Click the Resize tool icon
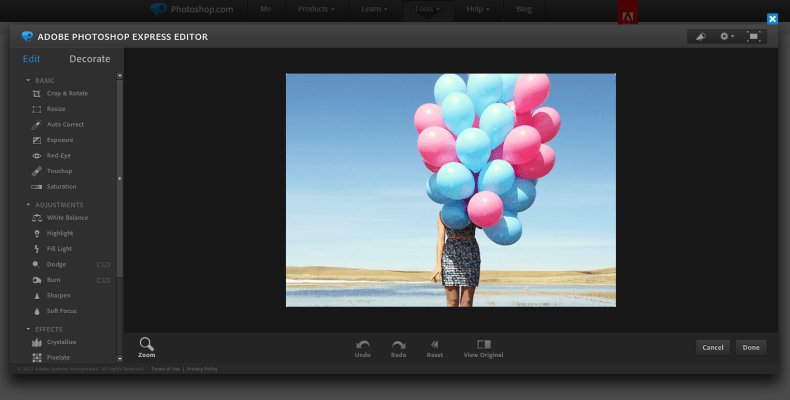 coord(36,109)
